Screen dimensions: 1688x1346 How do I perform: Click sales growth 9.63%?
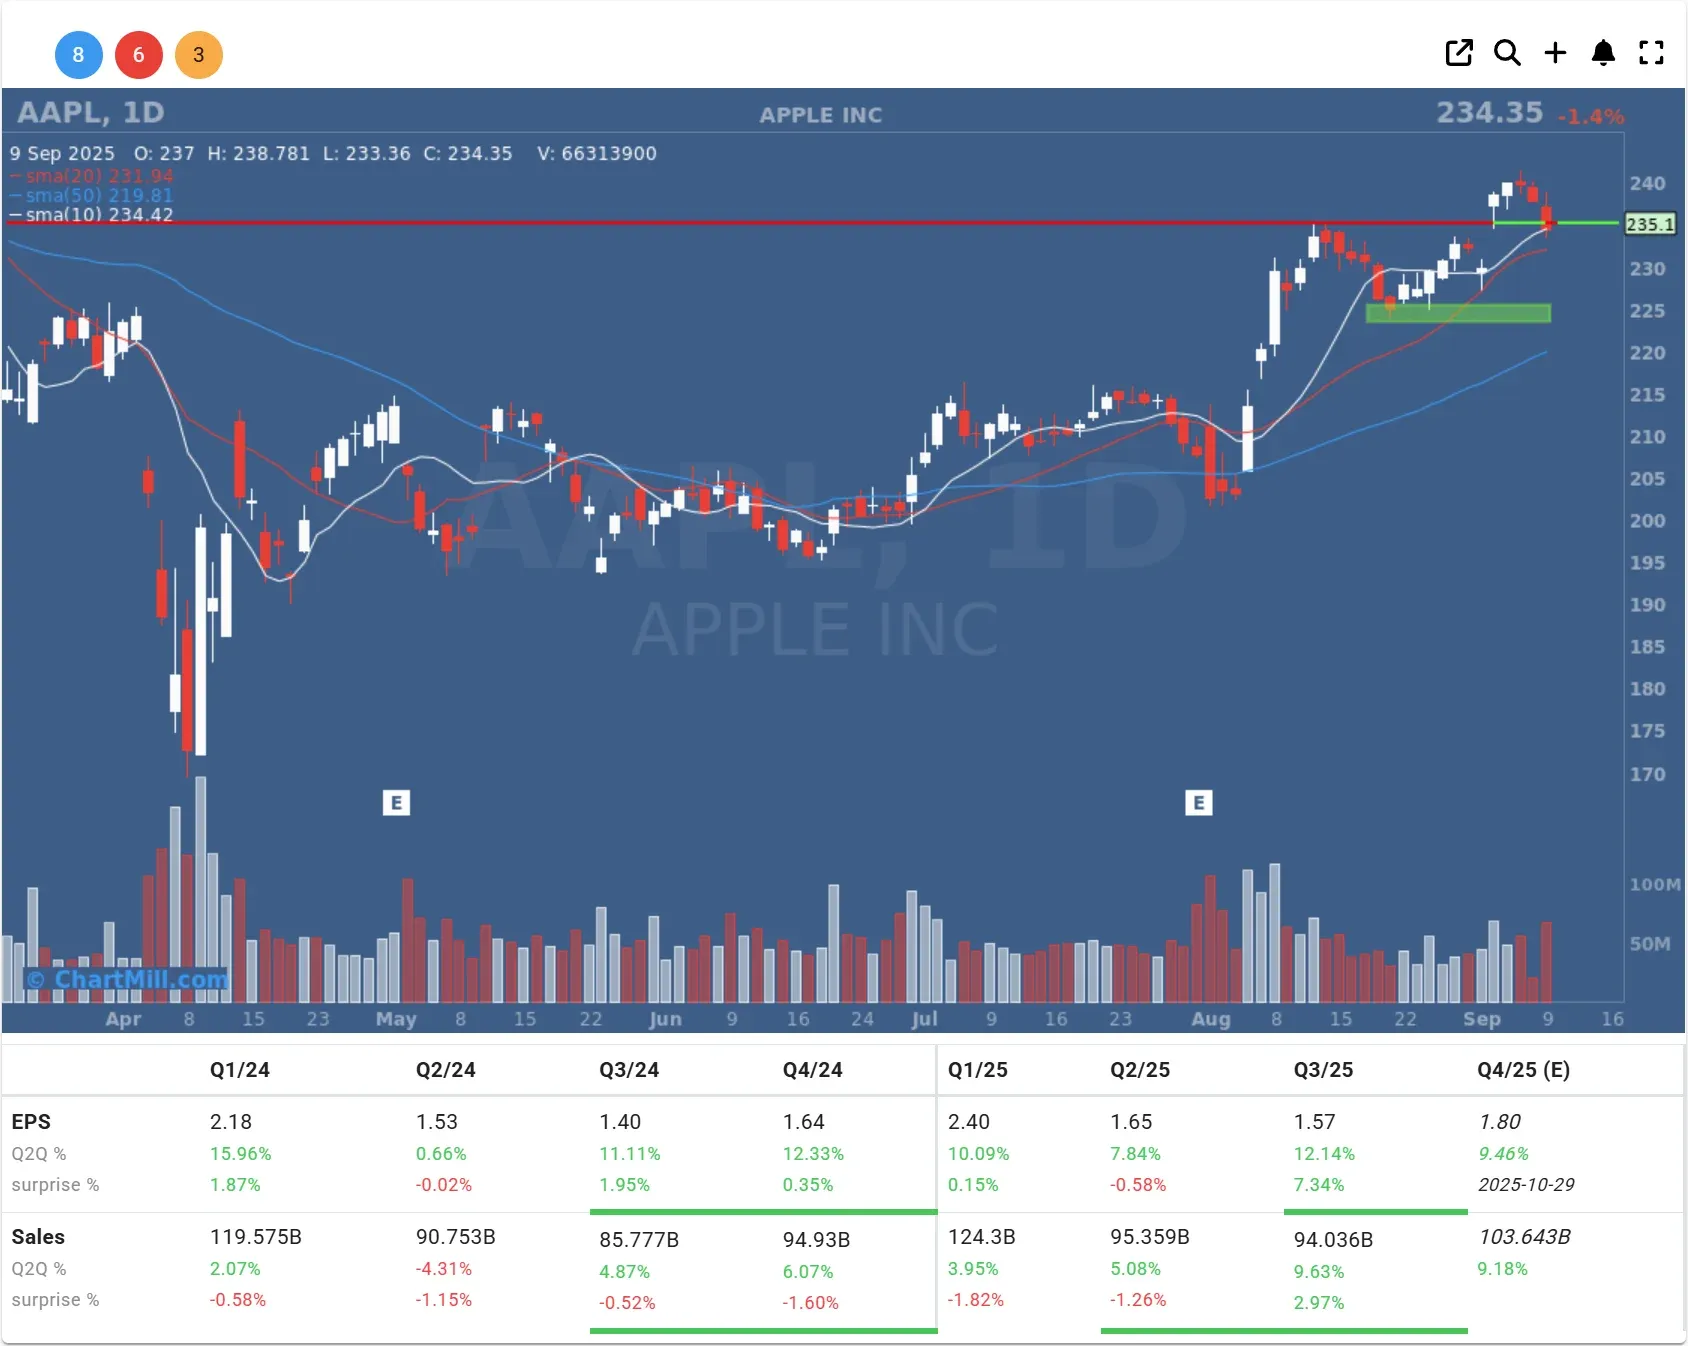(x=1319, y=1272)
